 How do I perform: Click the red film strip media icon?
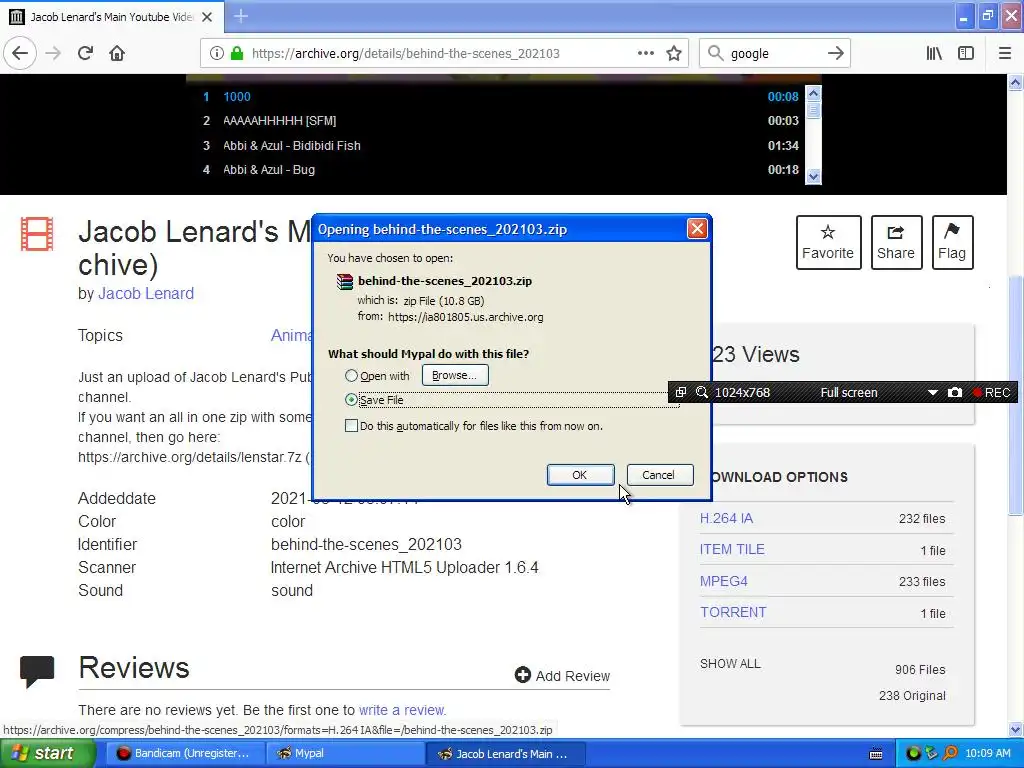click(x=37, y=234)
